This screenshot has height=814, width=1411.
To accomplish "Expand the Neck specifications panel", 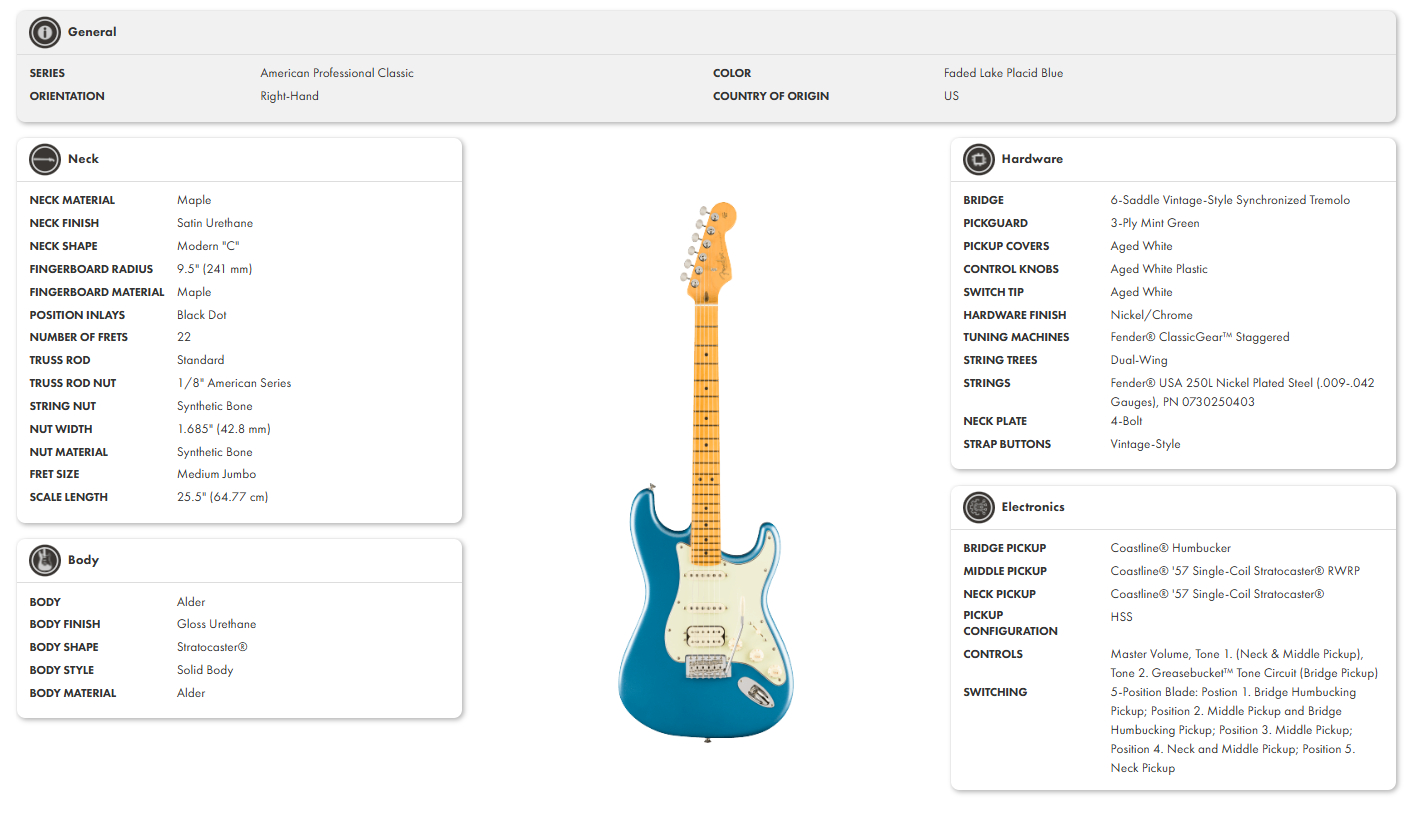I will (83, 159).
